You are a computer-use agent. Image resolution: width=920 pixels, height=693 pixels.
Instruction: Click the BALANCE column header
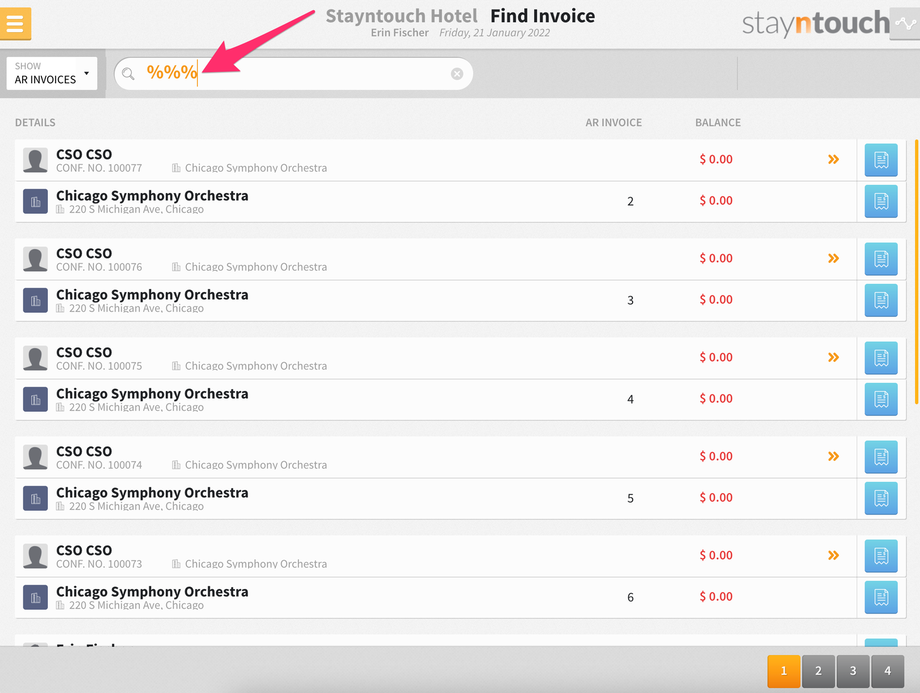coord(718,123)
